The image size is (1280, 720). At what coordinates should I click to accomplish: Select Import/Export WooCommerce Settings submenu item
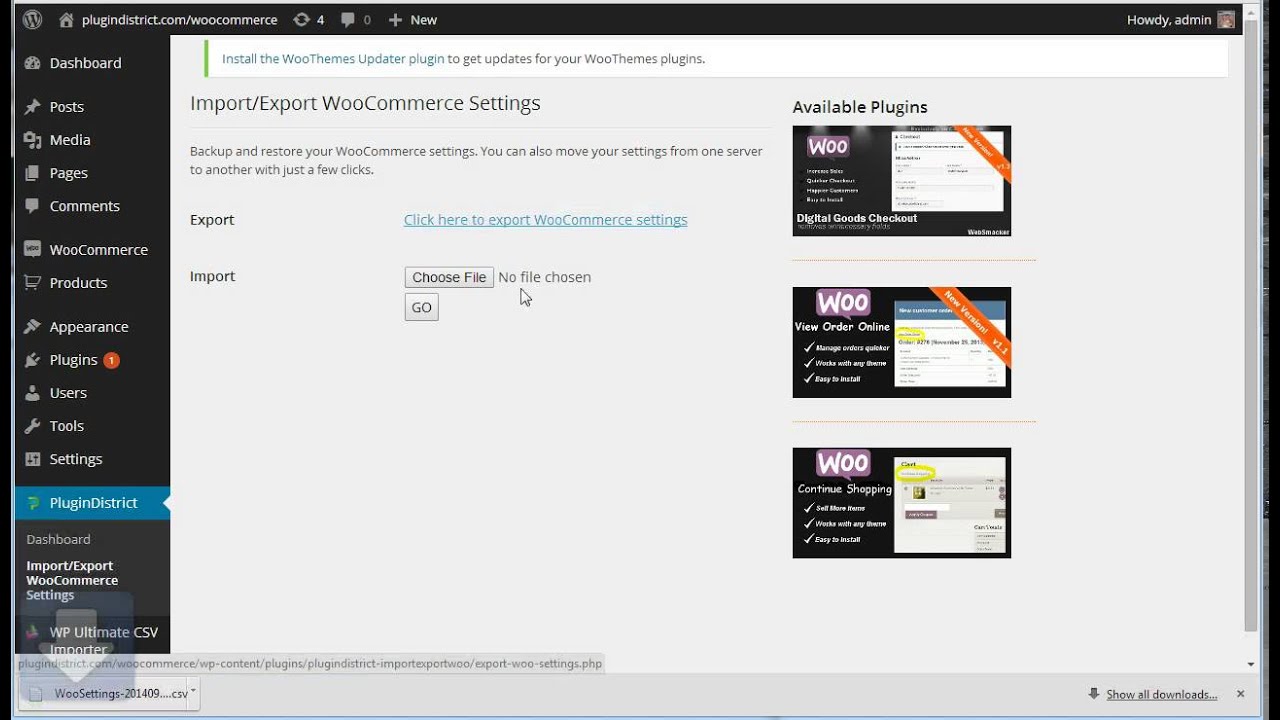coord(72,580)
